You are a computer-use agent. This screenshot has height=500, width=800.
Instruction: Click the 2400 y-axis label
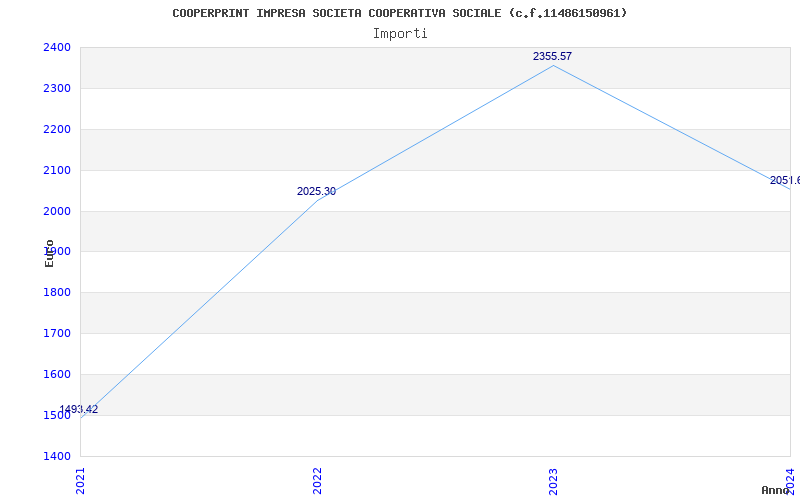click(x=57, y=47)
